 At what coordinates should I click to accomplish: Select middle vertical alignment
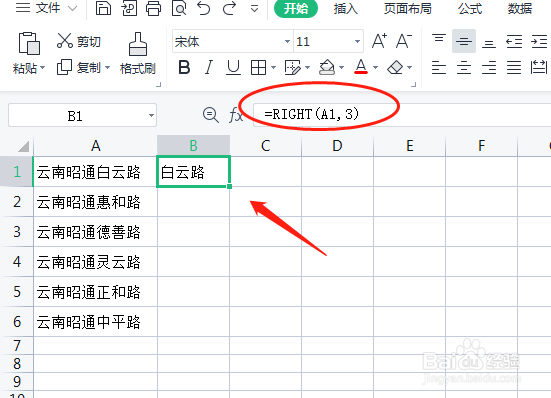click(x=464, y=41)
